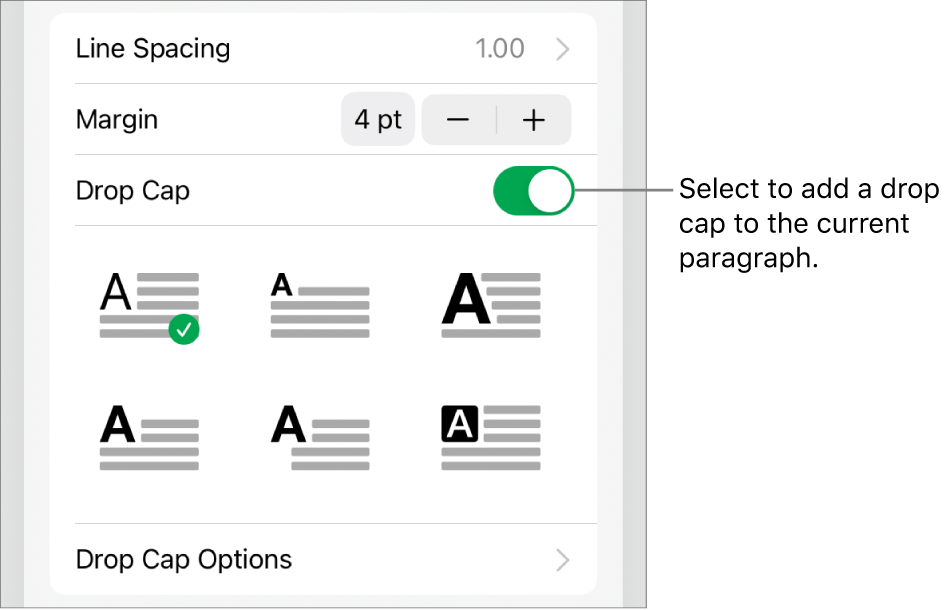950x610 pixels.
Task: Expand Line Spacing using its chevron arrow
Action: (563, 49)
